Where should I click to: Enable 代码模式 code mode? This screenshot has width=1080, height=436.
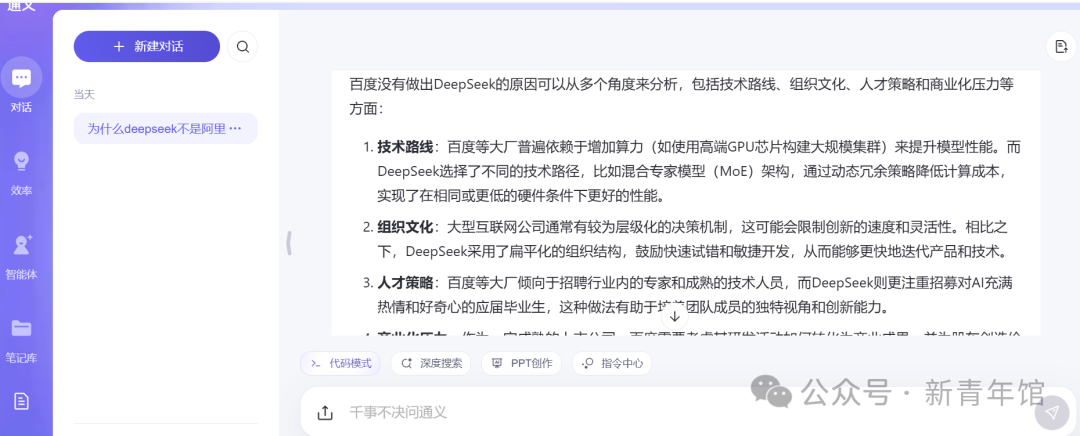coord(340,363)
